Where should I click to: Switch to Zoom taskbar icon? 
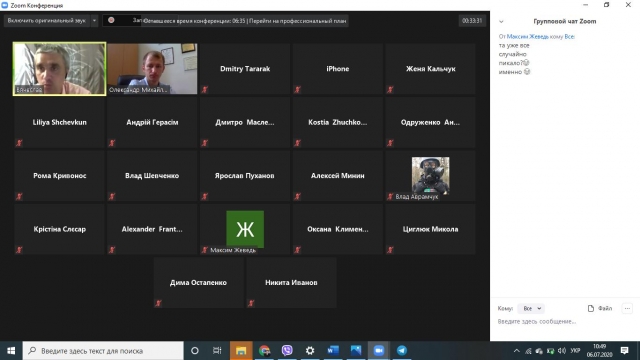tap(379, 350)
